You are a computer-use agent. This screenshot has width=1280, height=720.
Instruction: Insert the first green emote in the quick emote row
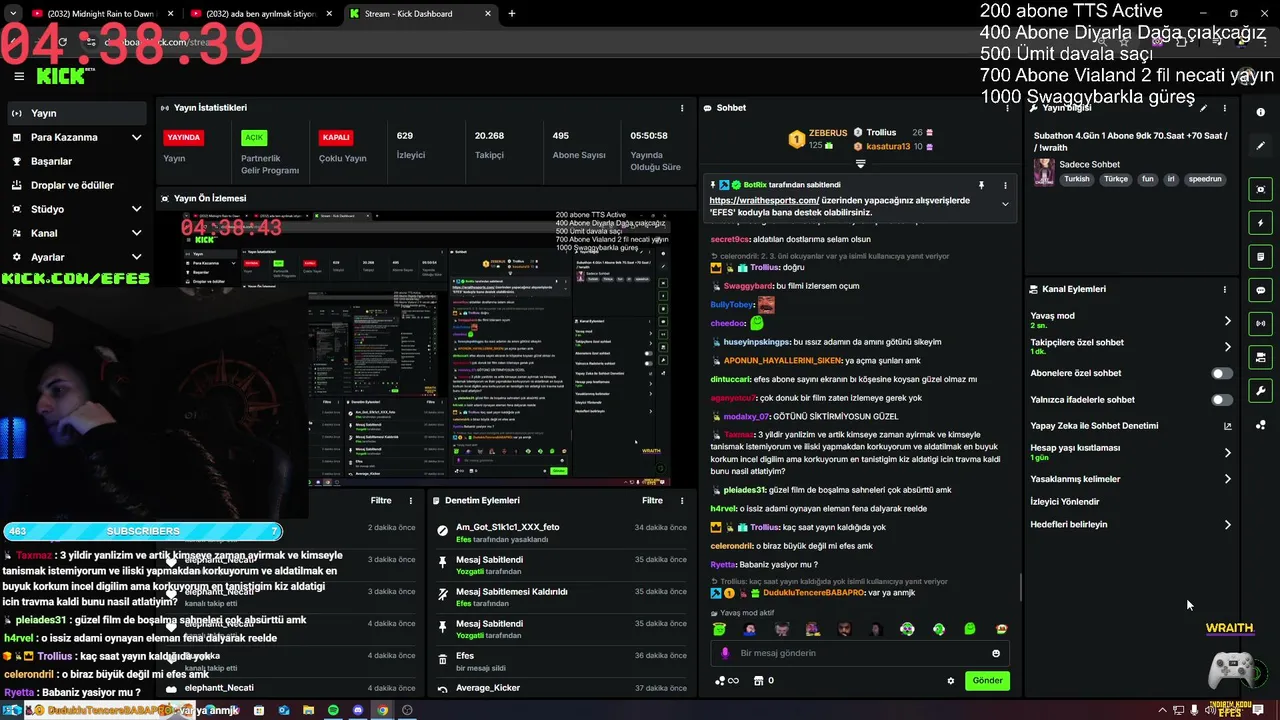click(x=719, y=629)
